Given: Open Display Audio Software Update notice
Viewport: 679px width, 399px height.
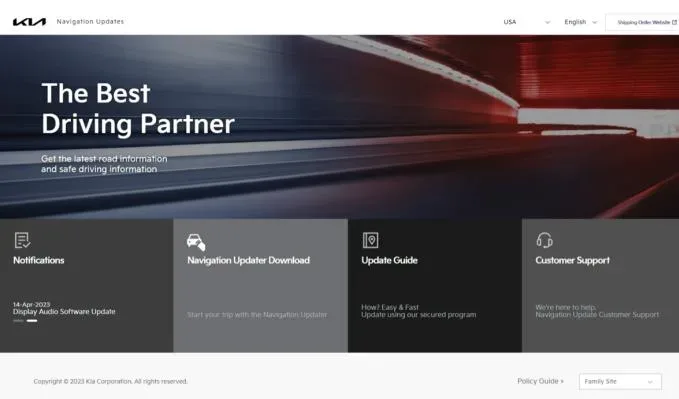Looking at the screenshot, I should [64, 311].
